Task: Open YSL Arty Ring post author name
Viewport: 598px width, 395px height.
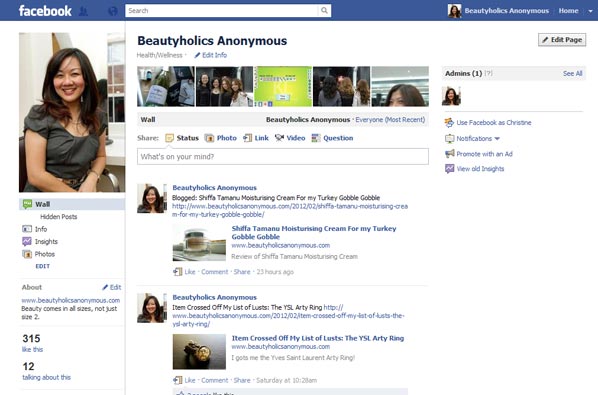Action: [214, 297]
